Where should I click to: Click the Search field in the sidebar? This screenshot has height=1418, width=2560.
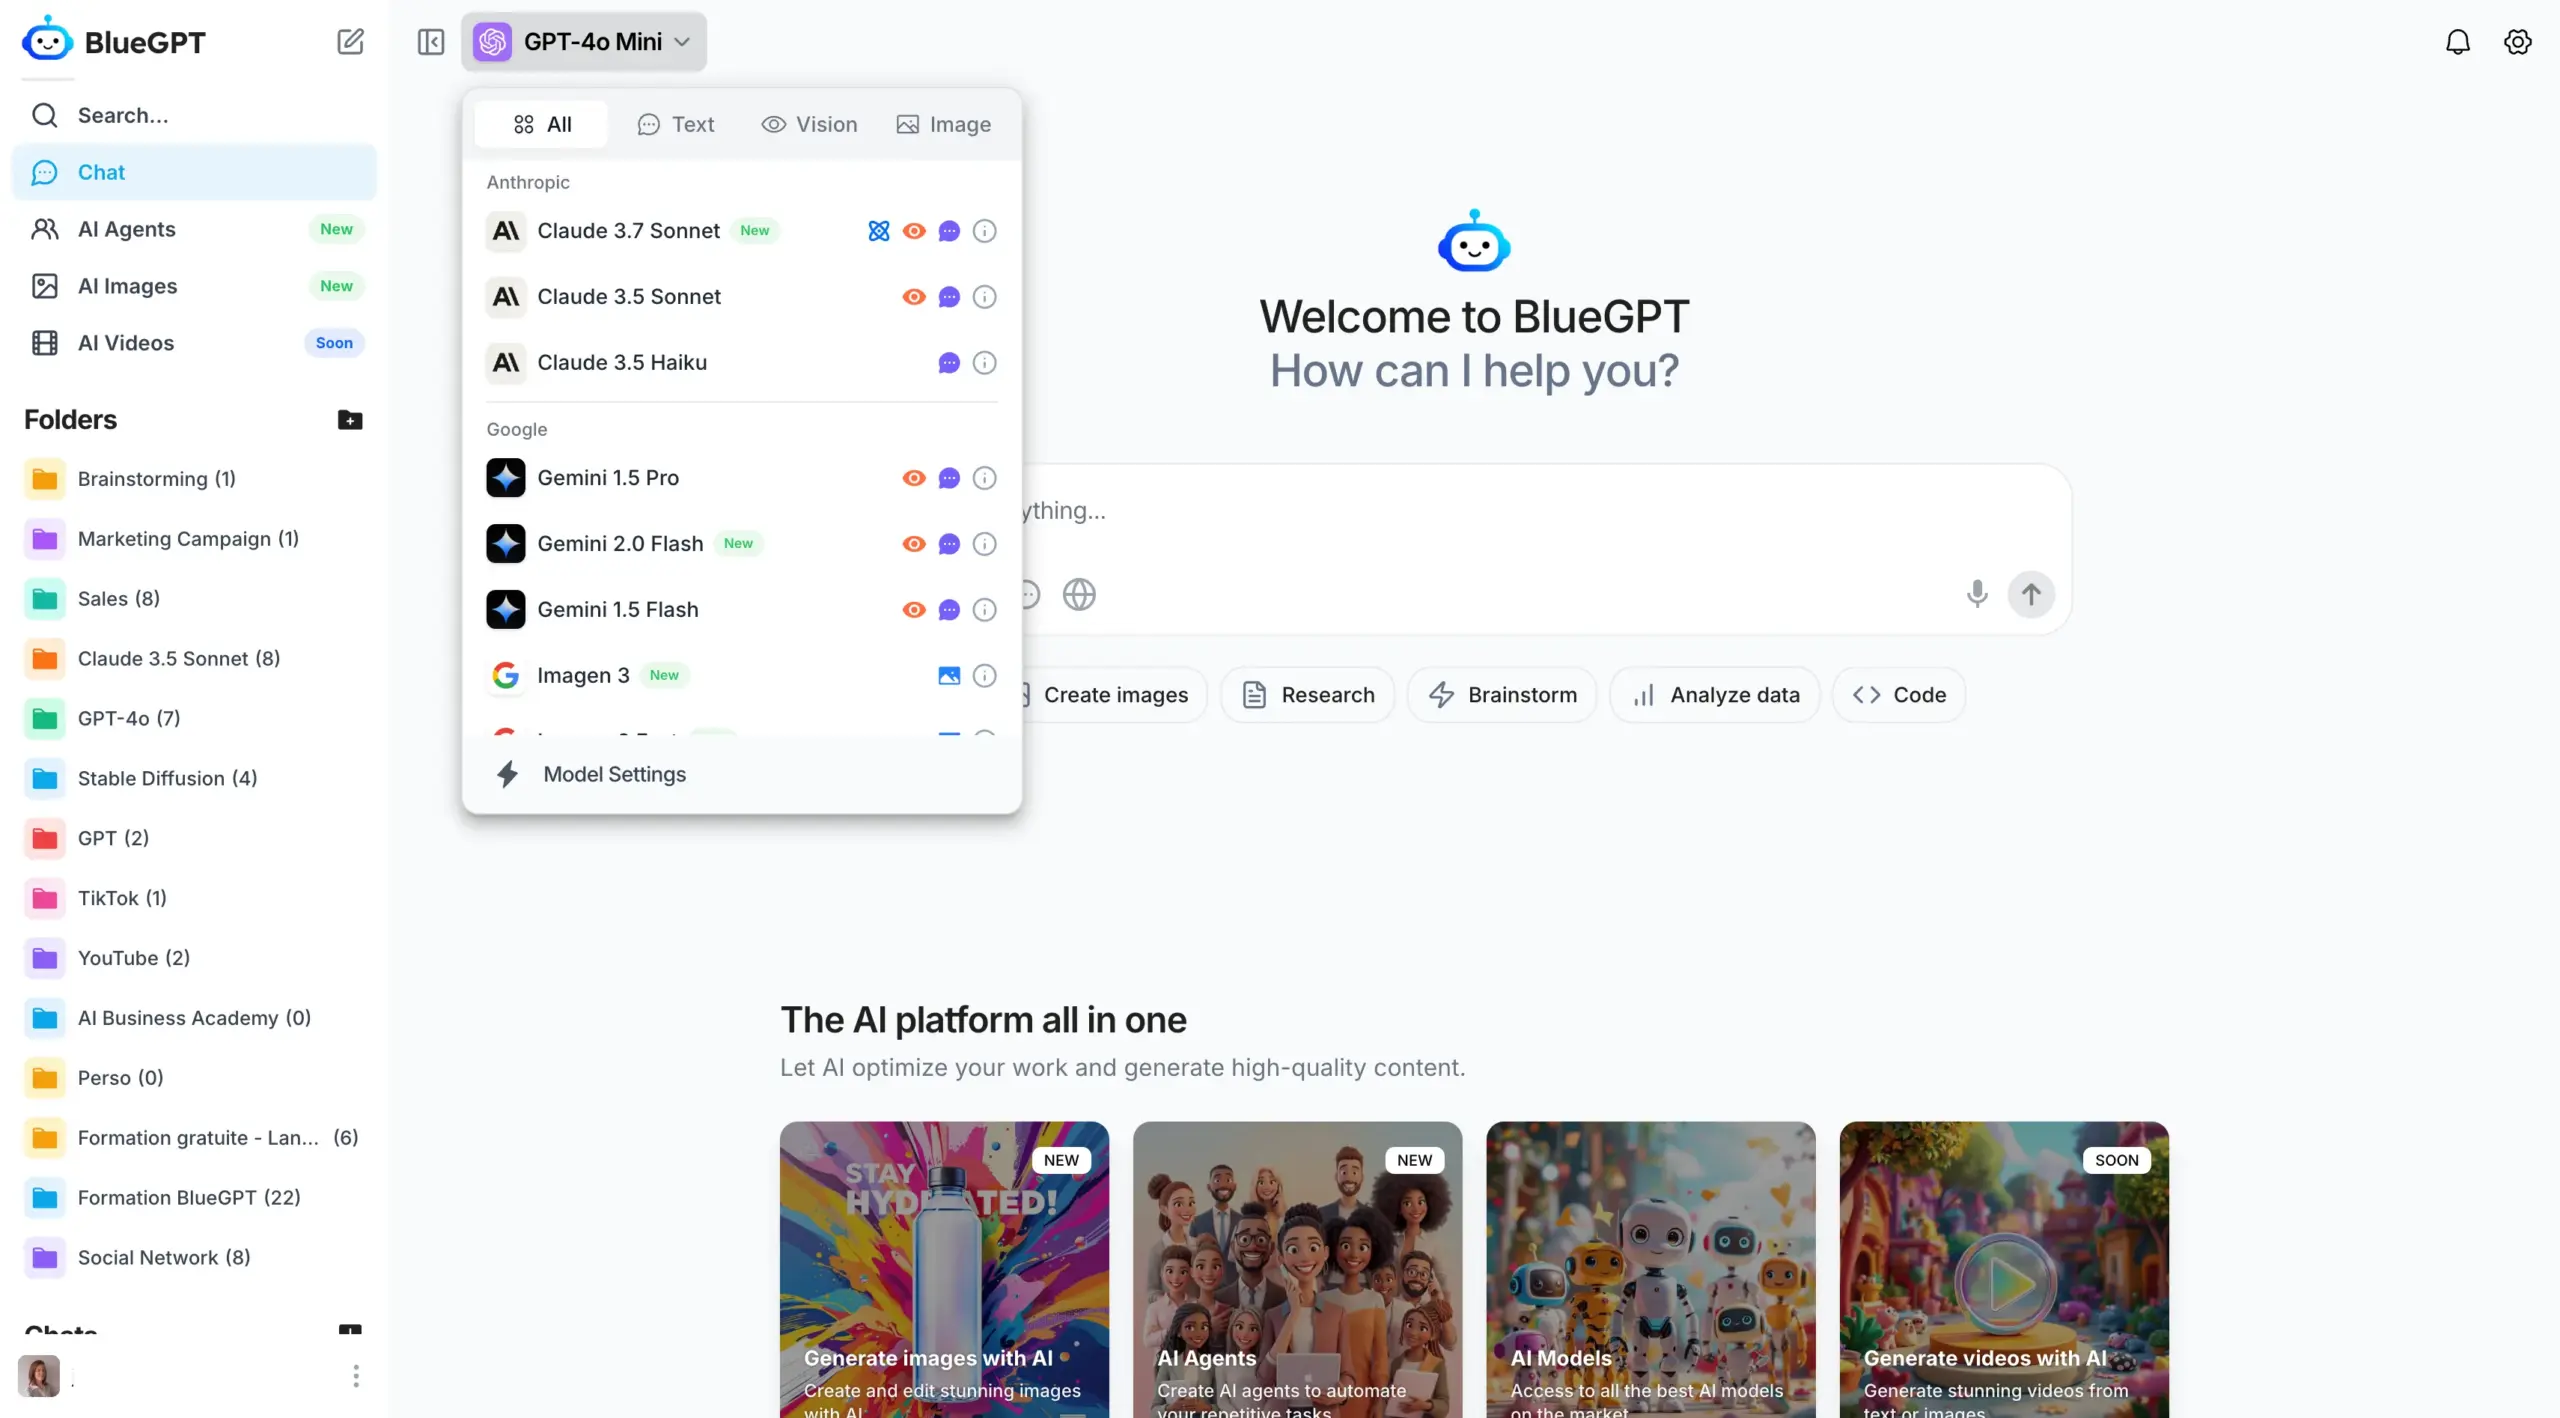[194, 115]
